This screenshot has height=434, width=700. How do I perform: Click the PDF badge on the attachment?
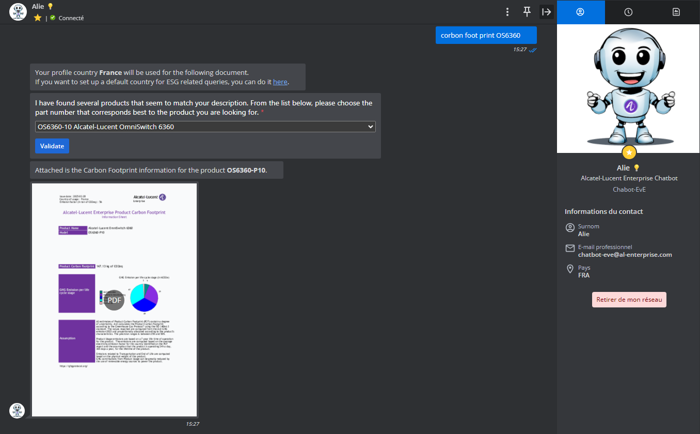click(114, 300)
